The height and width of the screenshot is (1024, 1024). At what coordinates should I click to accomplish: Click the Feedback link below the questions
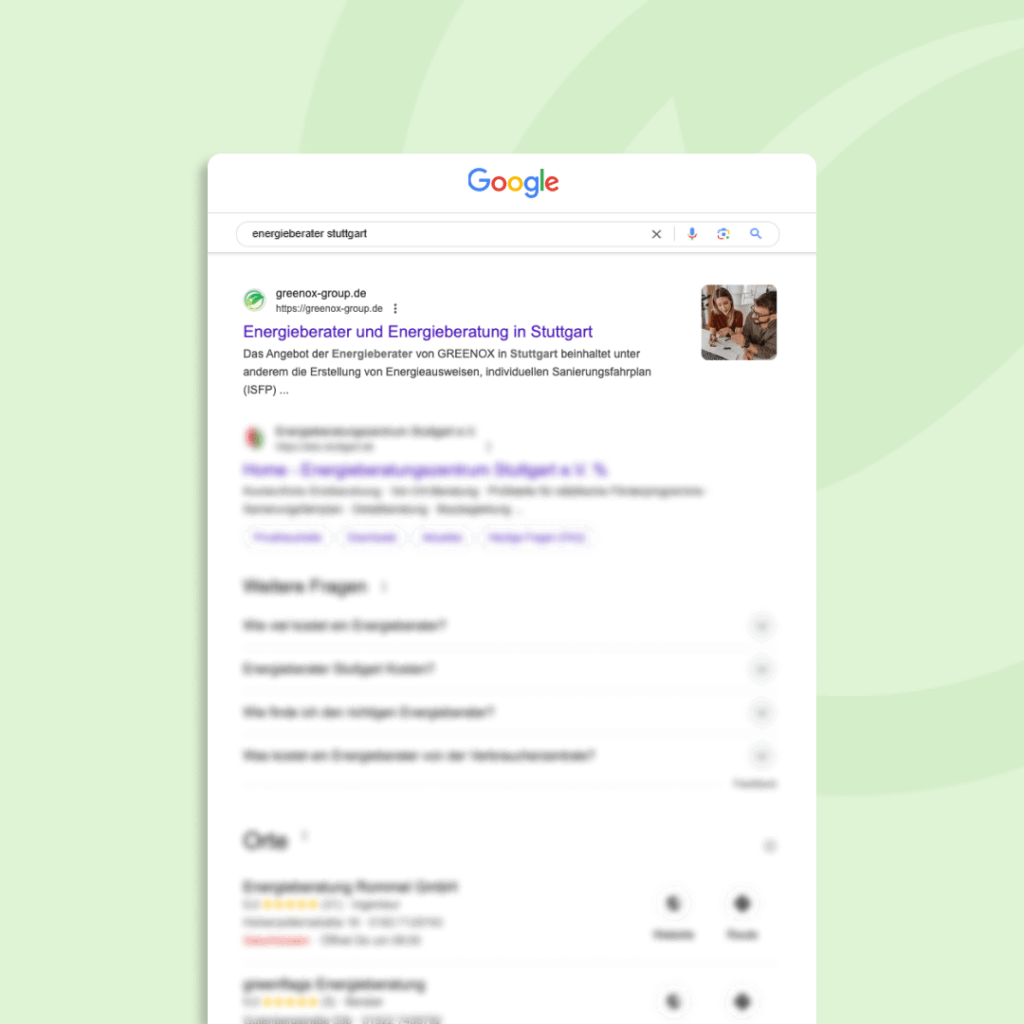click(x=754, y=784)
